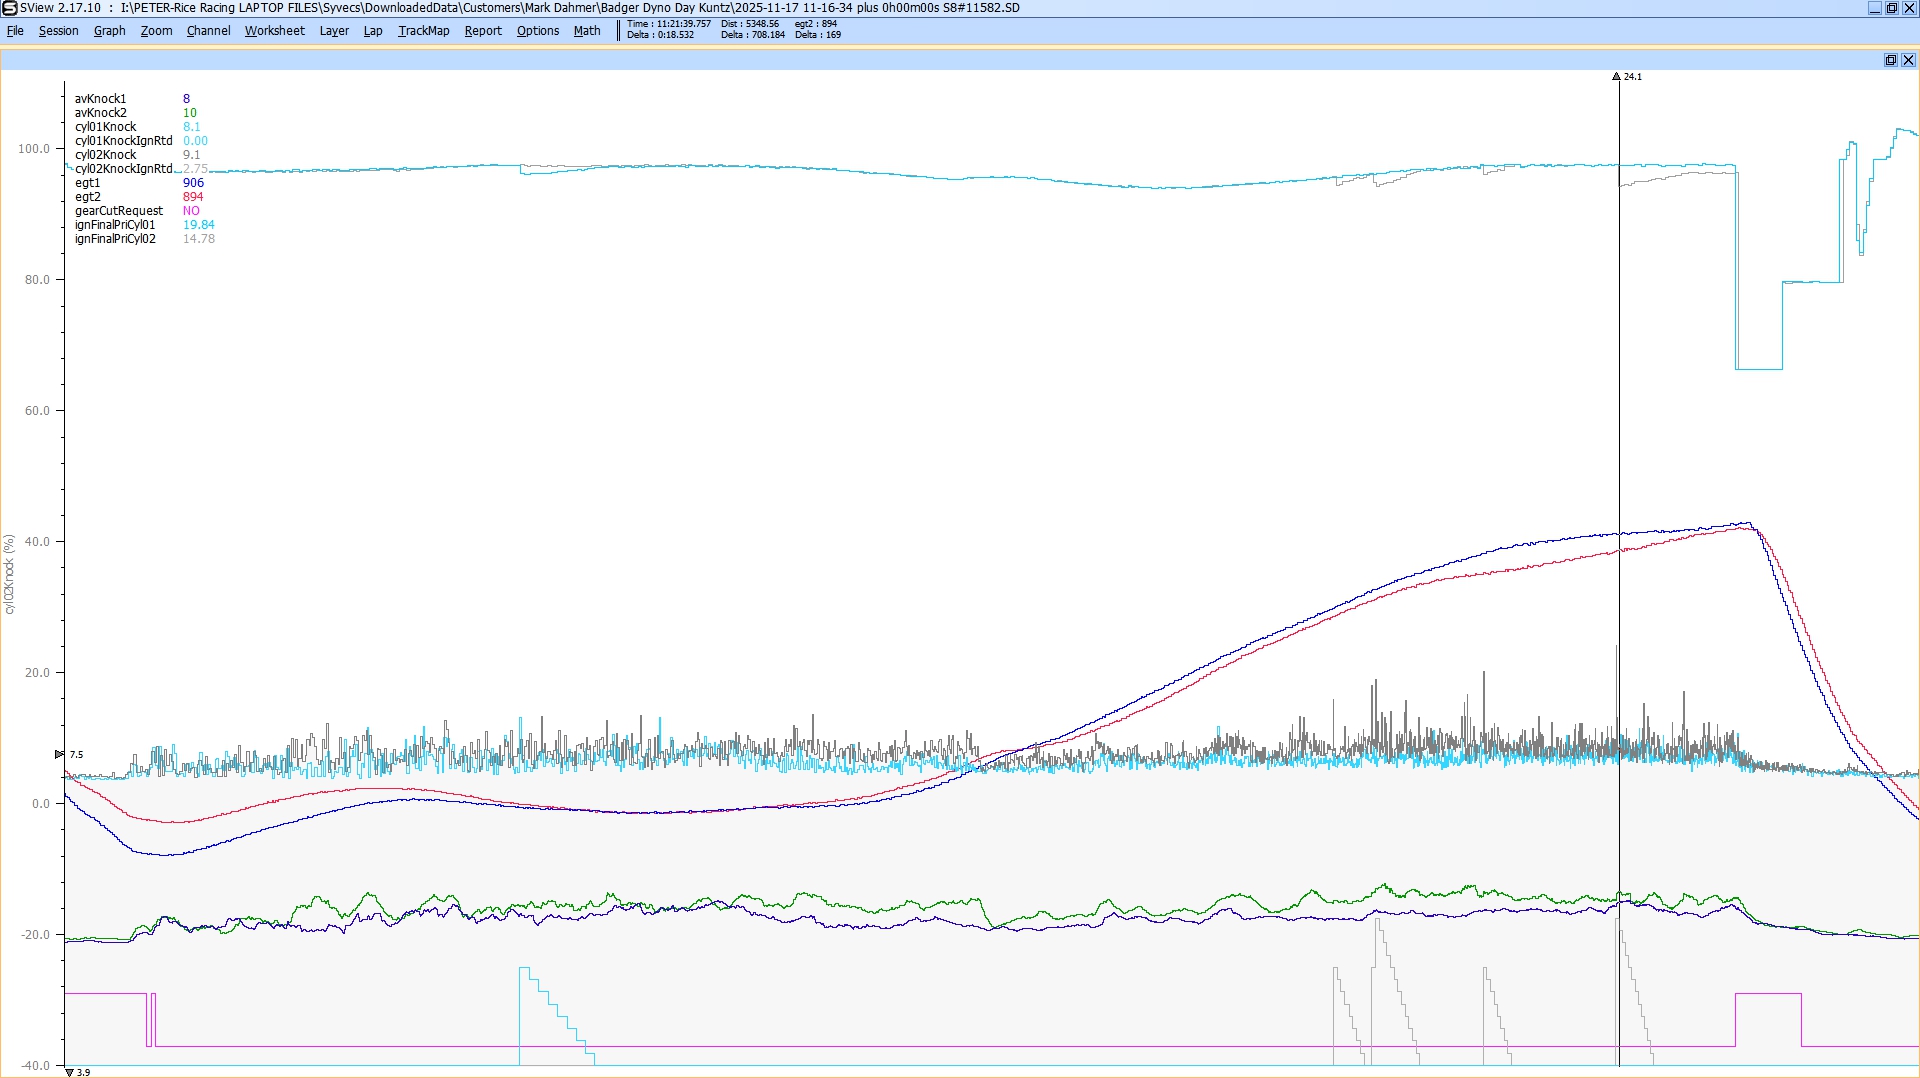Click the gearCutRequest legend label
The width and height of the screenshot is (1920, 1078).
click(x=118, y=211)
